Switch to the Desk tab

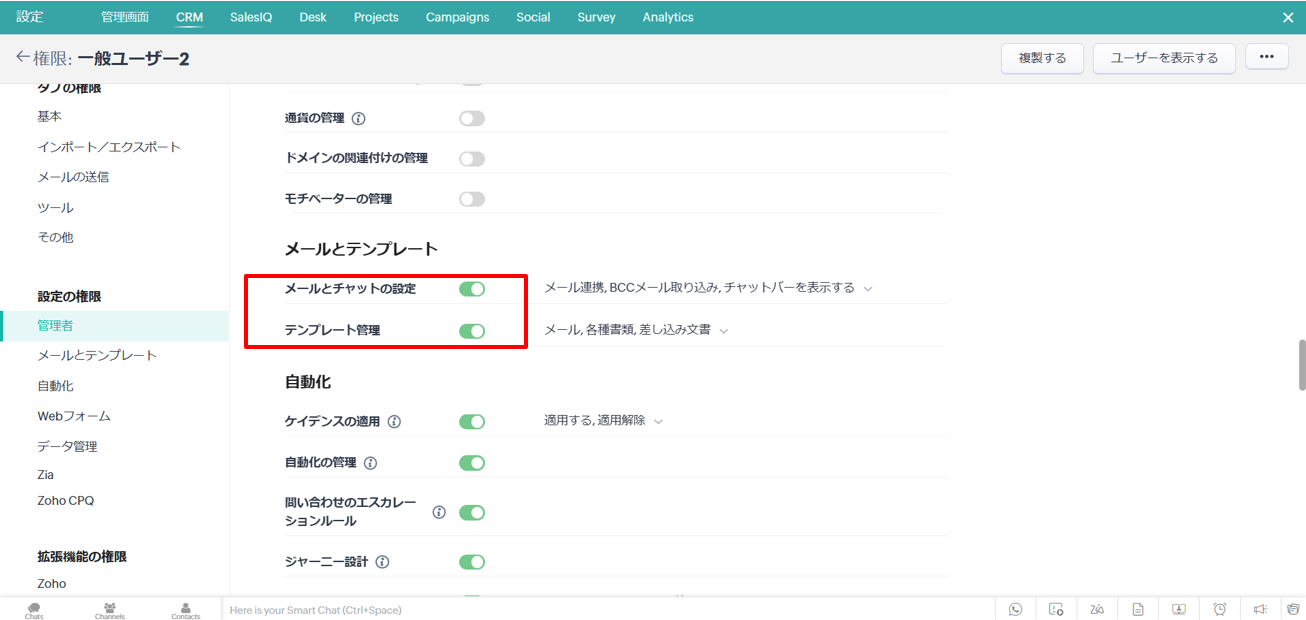tap(313, 17)
